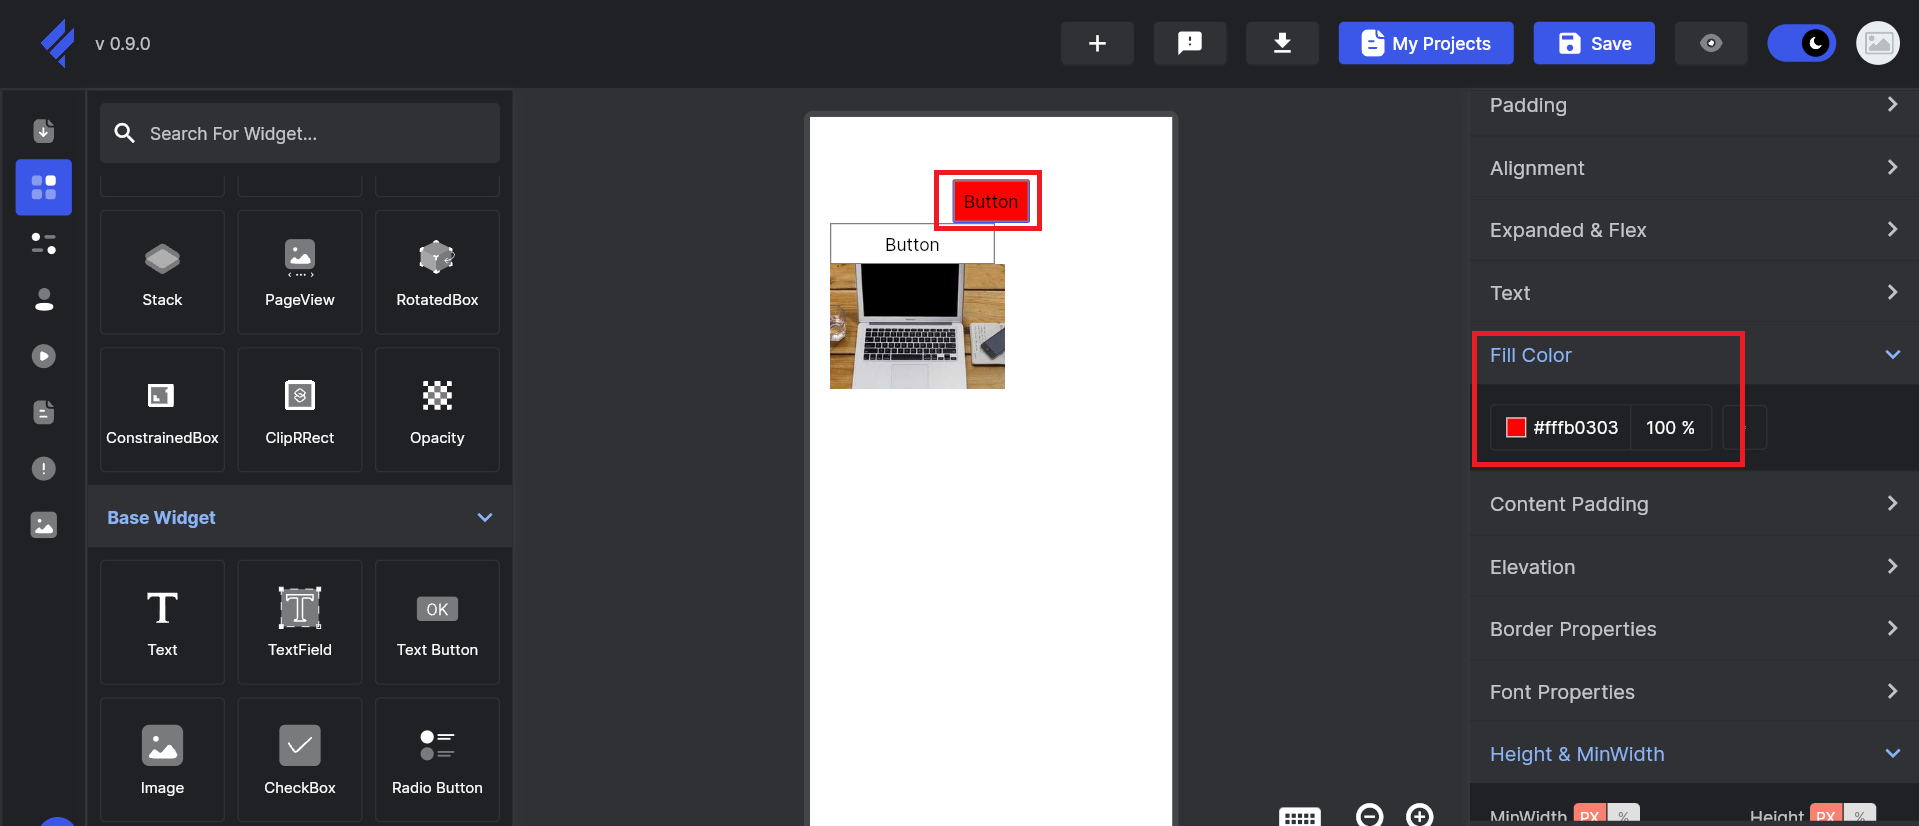1919x826 pixels.
Task: Select the Stack widget
Action: 162,272
